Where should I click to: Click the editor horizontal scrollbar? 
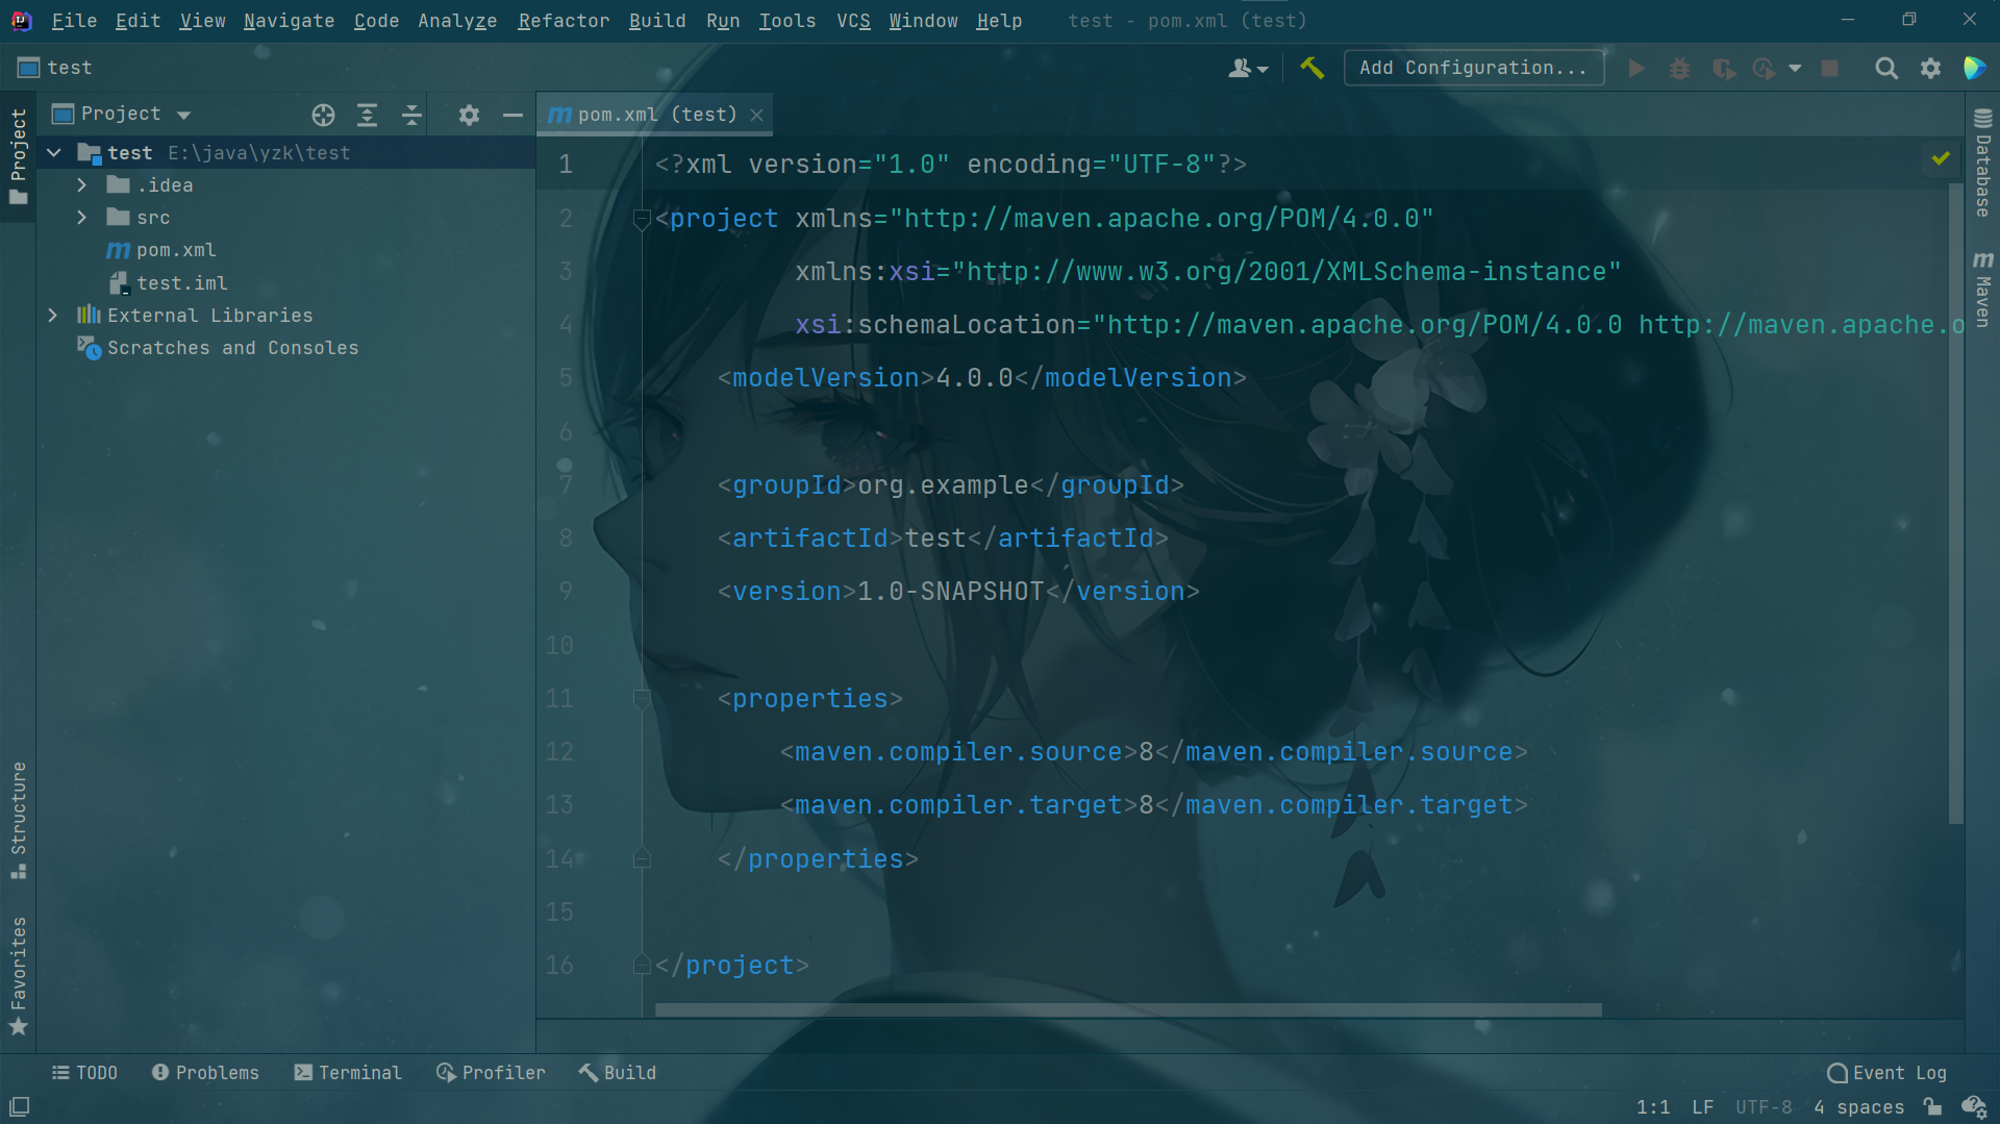[x=1128, y=1010]
